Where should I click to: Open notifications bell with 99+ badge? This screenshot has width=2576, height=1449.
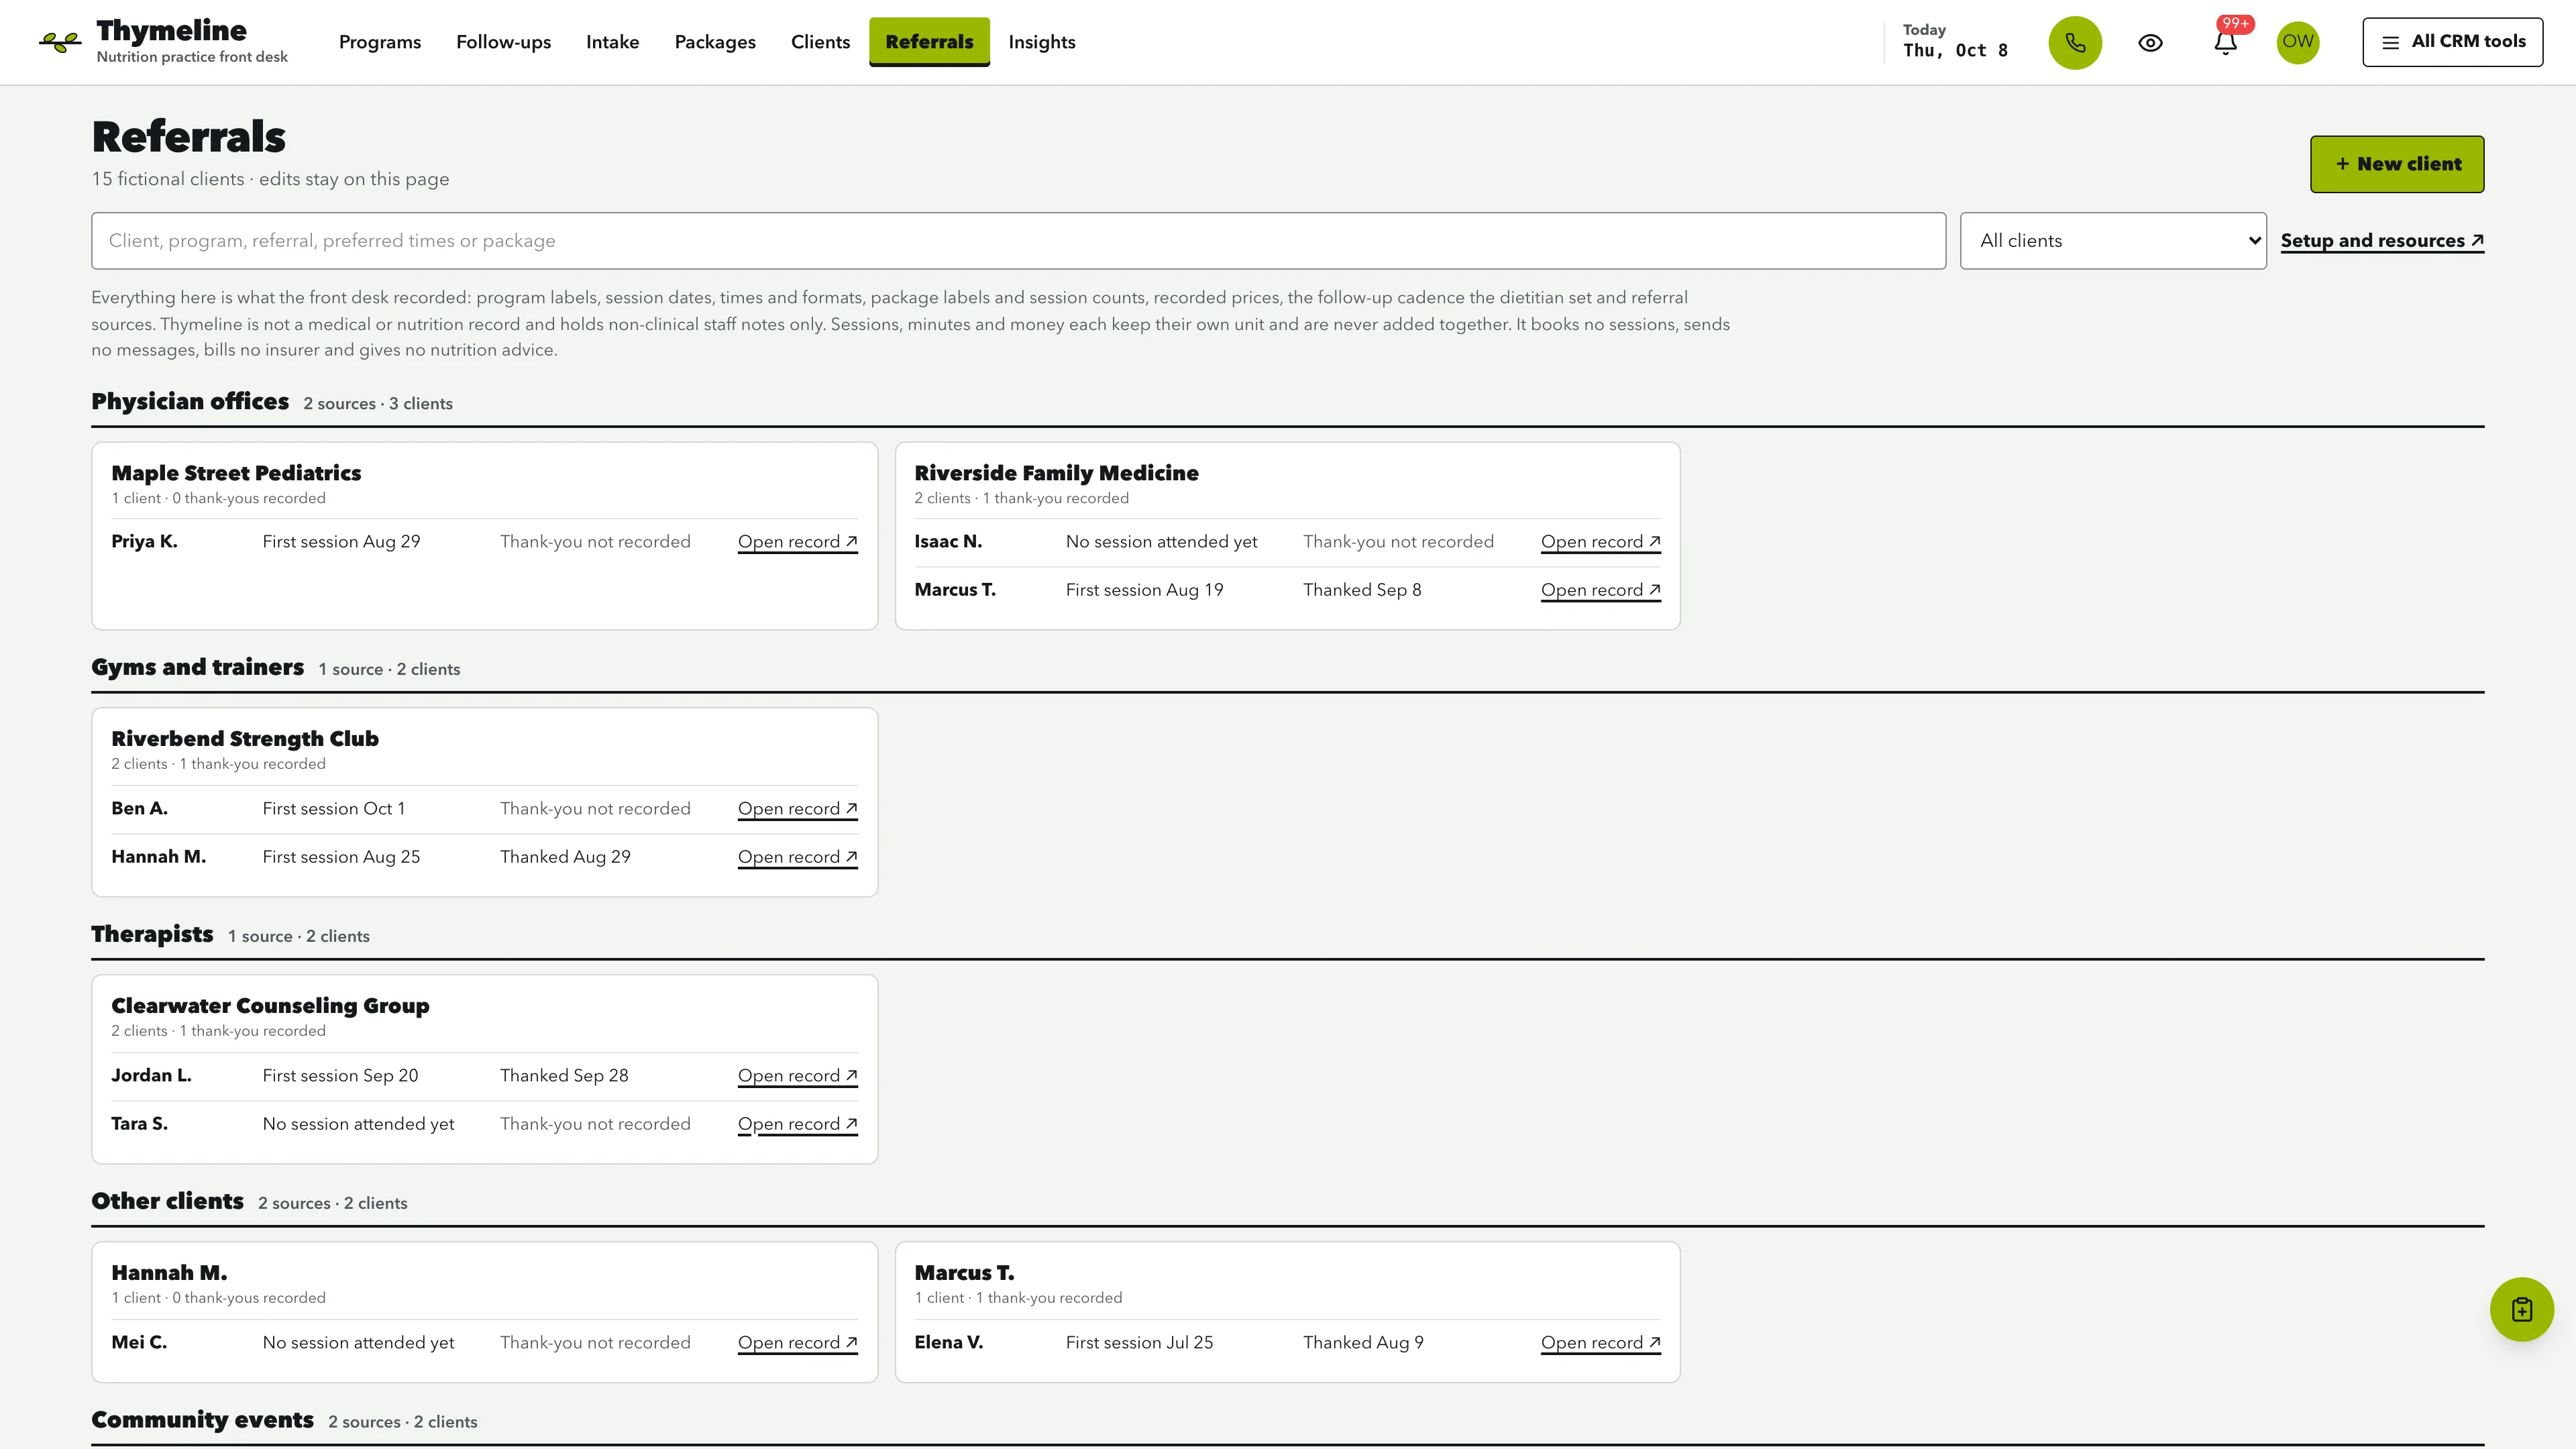click(x=2225, y=42)
